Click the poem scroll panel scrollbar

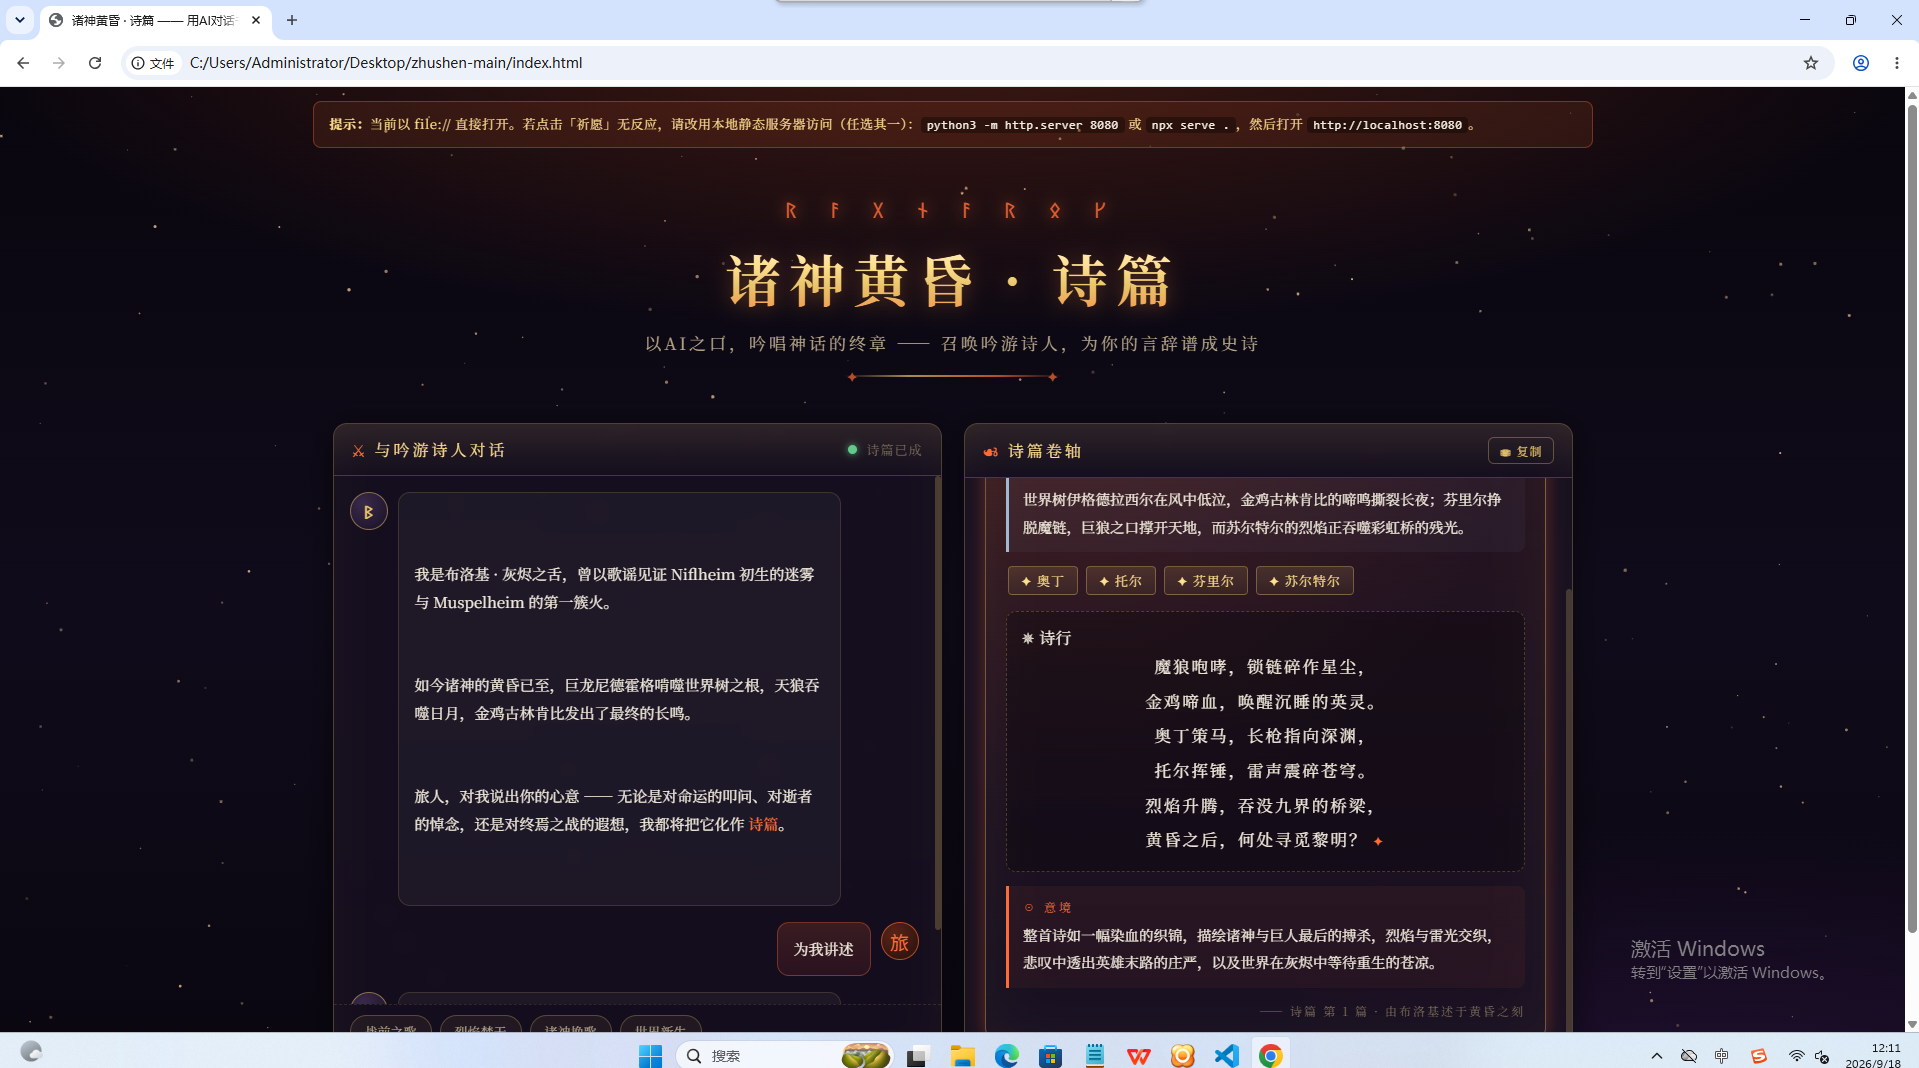tap(1568, 808)
